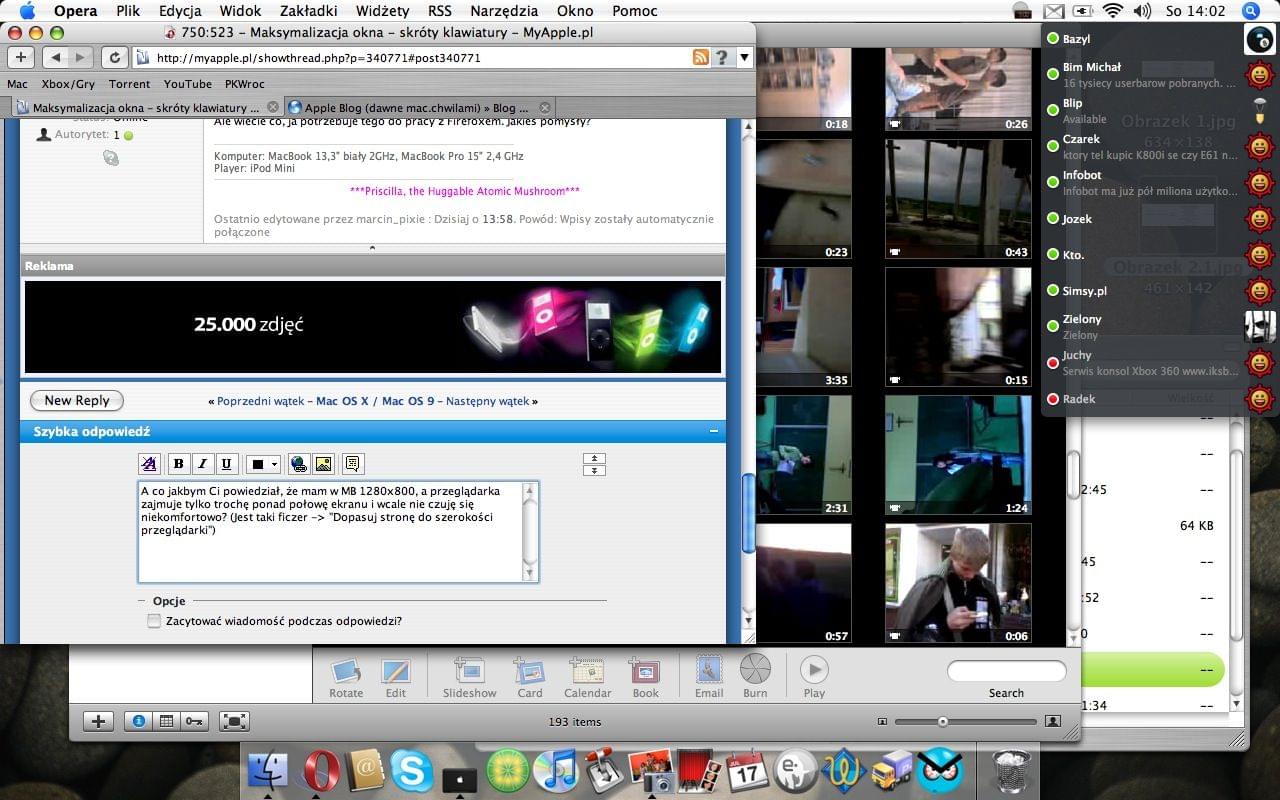
Task: Reload the page in Opera
Action: (x=115, y=57)
